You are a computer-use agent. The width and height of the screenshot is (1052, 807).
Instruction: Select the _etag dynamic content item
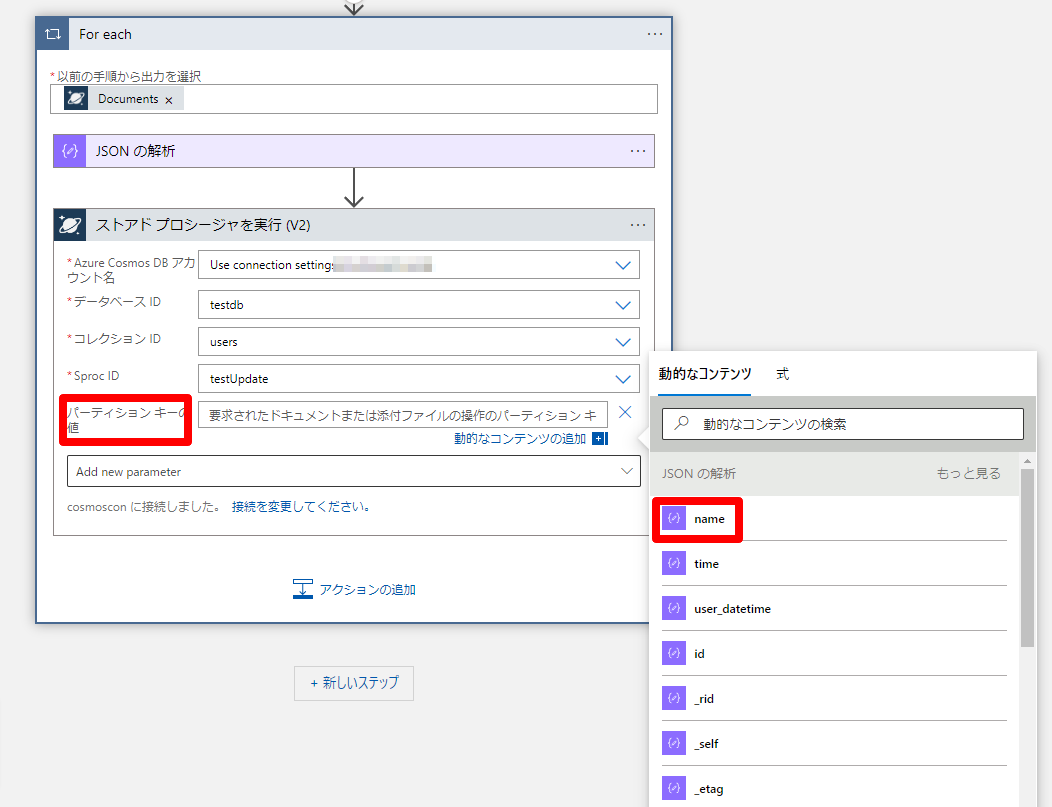(834, 788)
